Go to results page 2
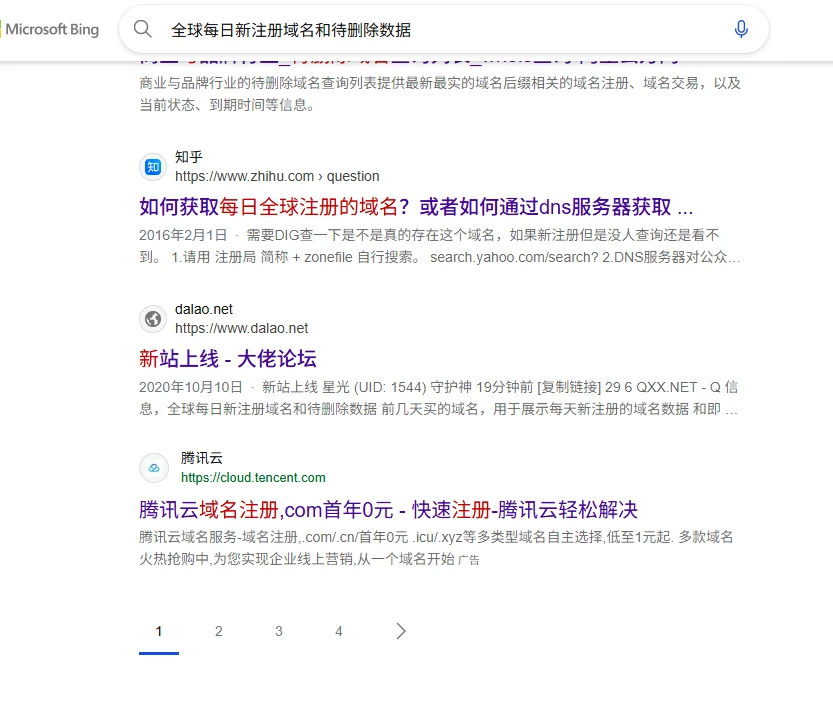 [219, 631]
